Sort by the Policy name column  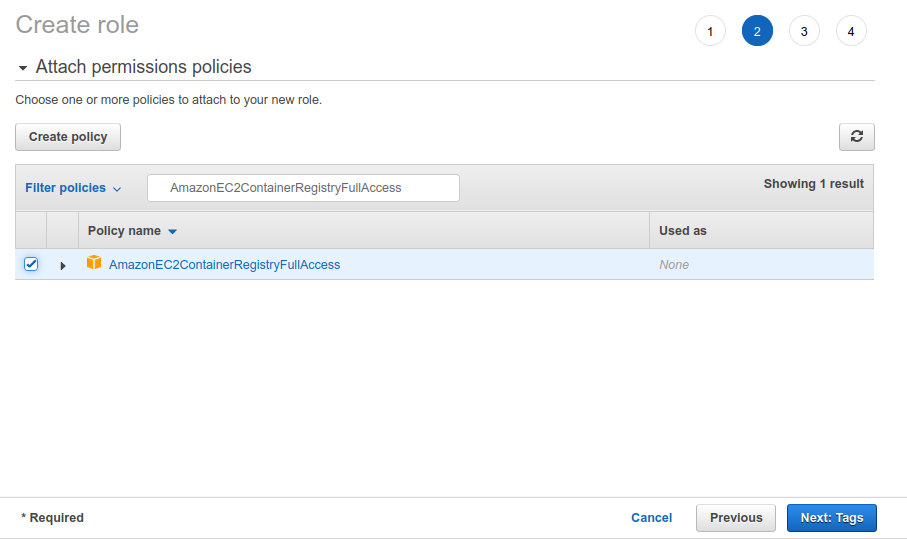tap(132, 231)
